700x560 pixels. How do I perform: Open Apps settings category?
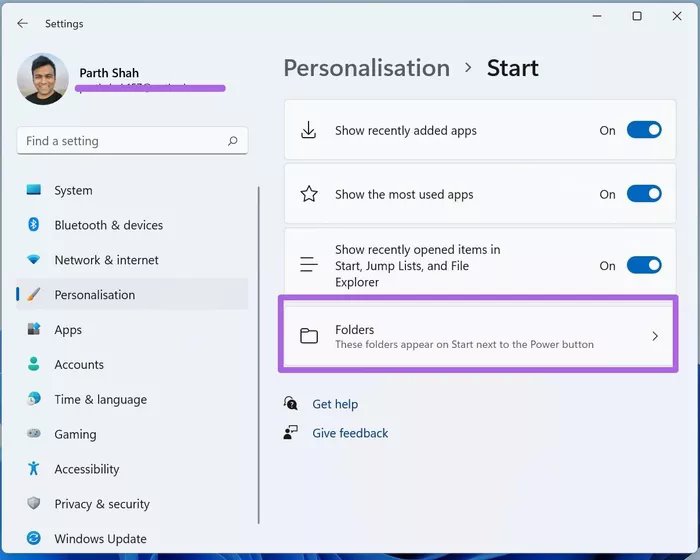point(132,330)
